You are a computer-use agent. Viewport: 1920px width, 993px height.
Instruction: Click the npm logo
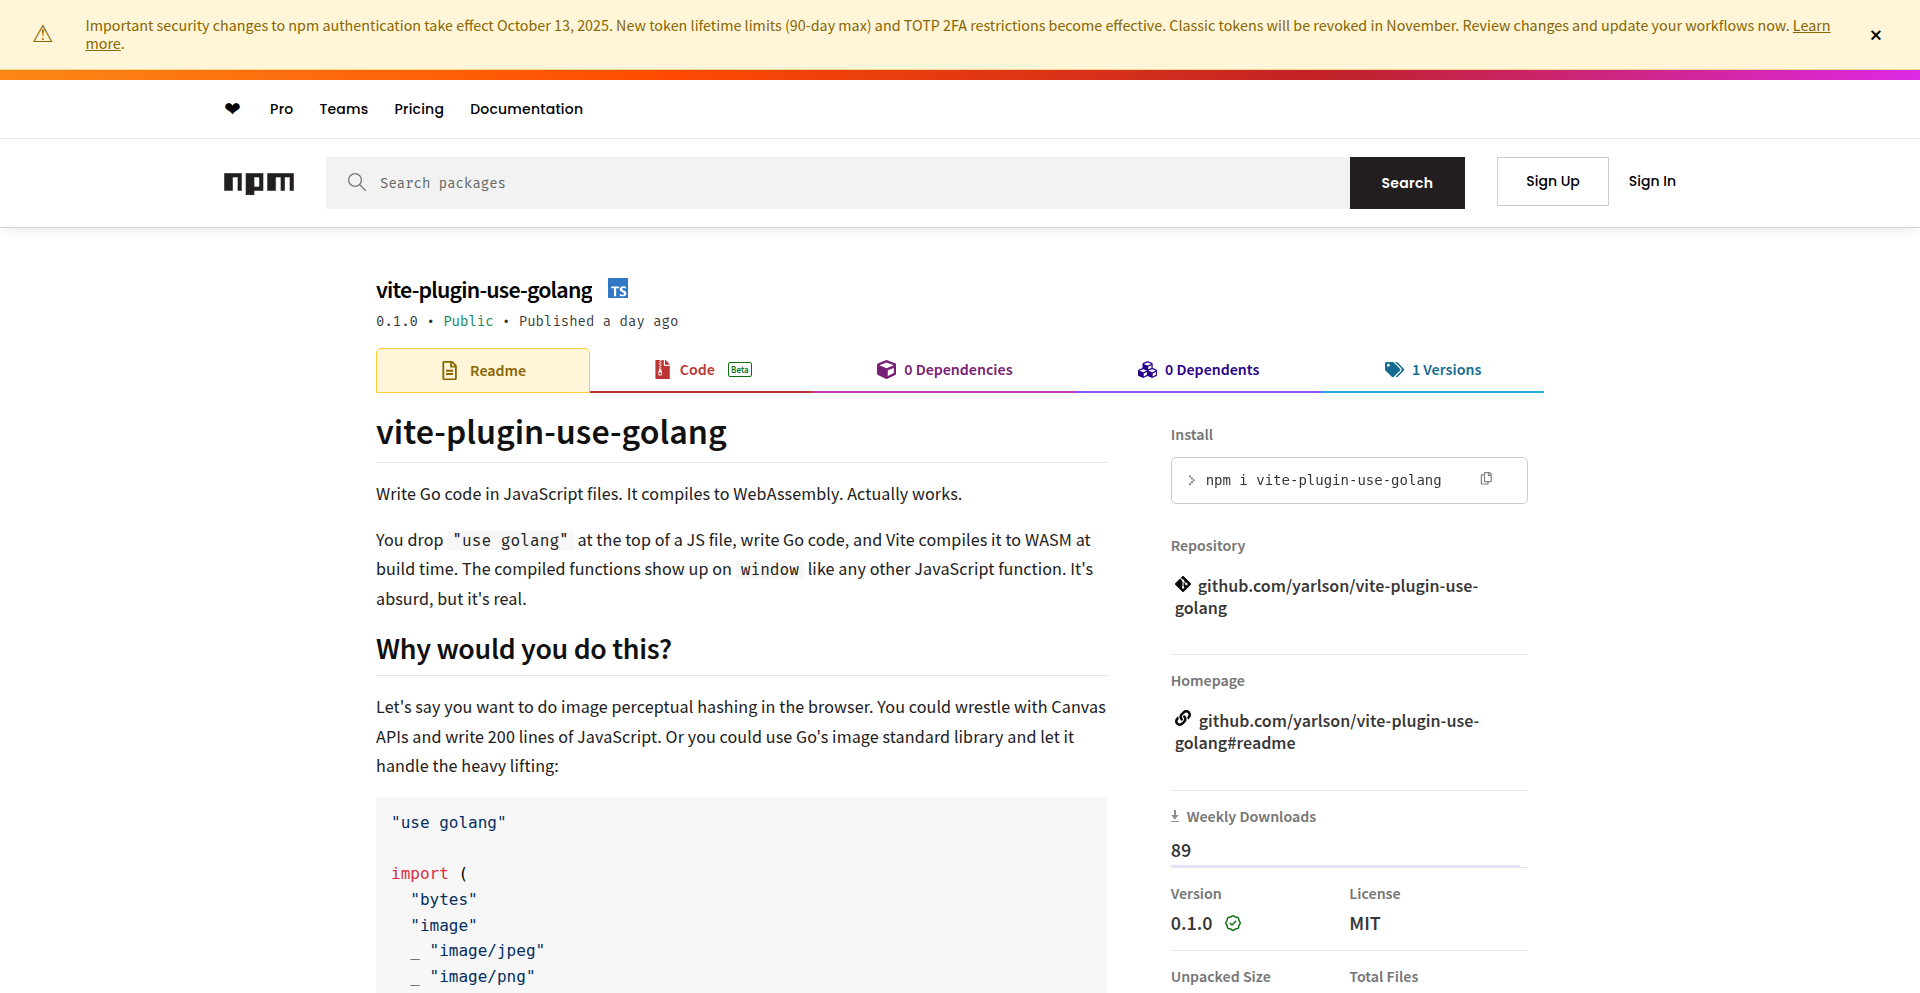tap(258, 182)
